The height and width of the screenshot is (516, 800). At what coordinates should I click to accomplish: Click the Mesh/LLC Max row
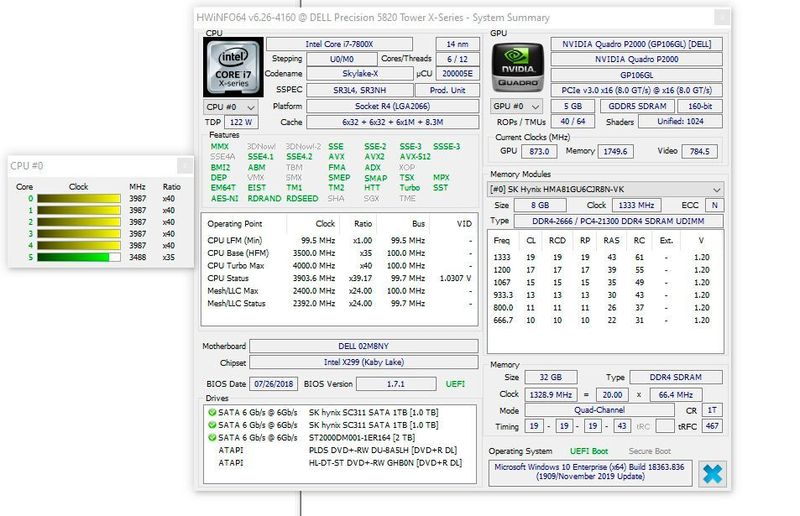339,291
